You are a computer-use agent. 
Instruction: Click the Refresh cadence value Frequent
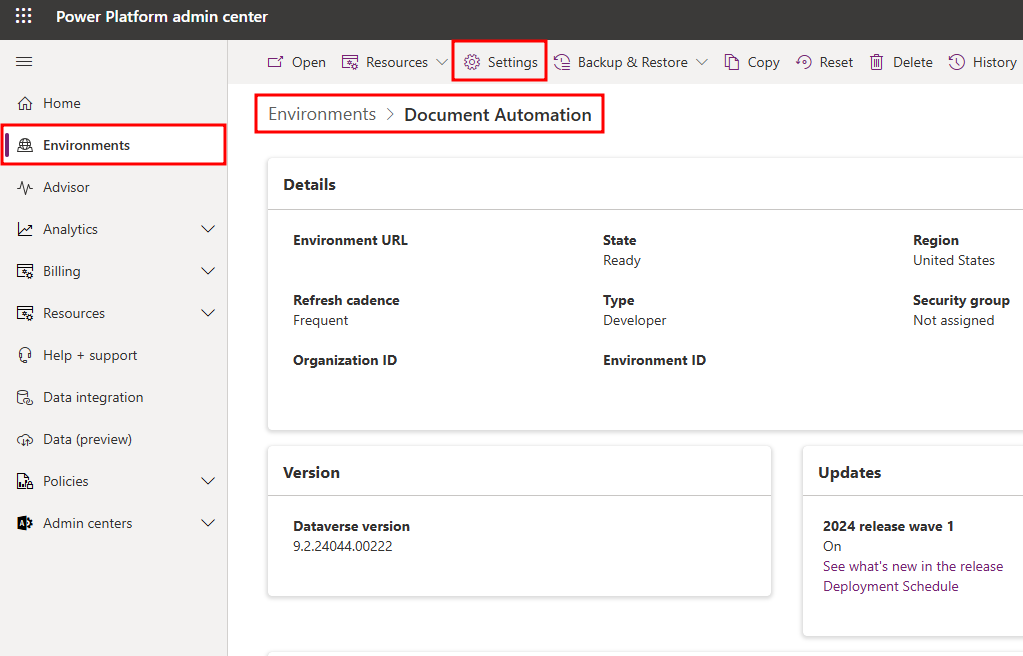click(320, 320)
